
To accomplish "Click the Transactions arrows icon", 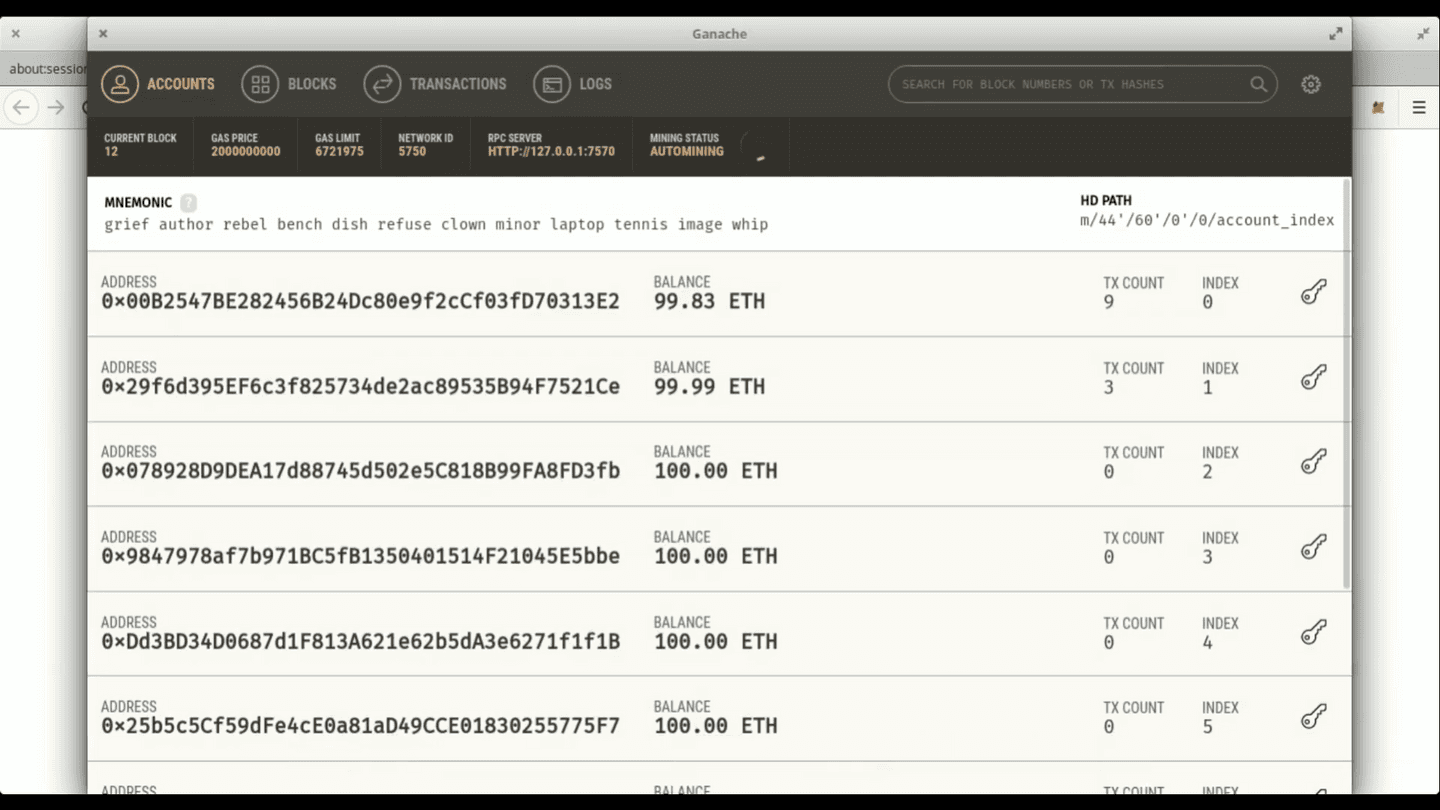I will [x=381, y=84].
